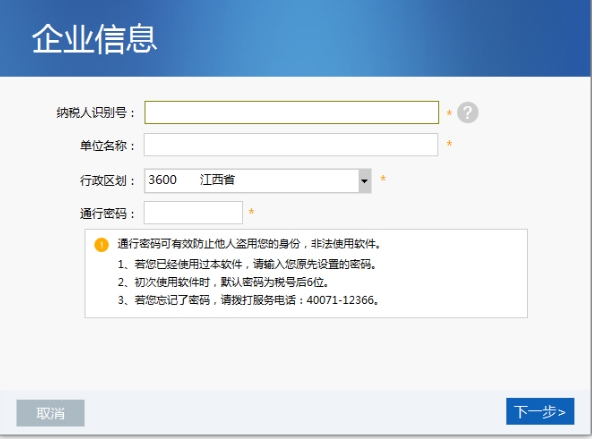
Task: Click the first hint about 原先设置的密码
Action: pyautogui.click(x=247, y=264)
